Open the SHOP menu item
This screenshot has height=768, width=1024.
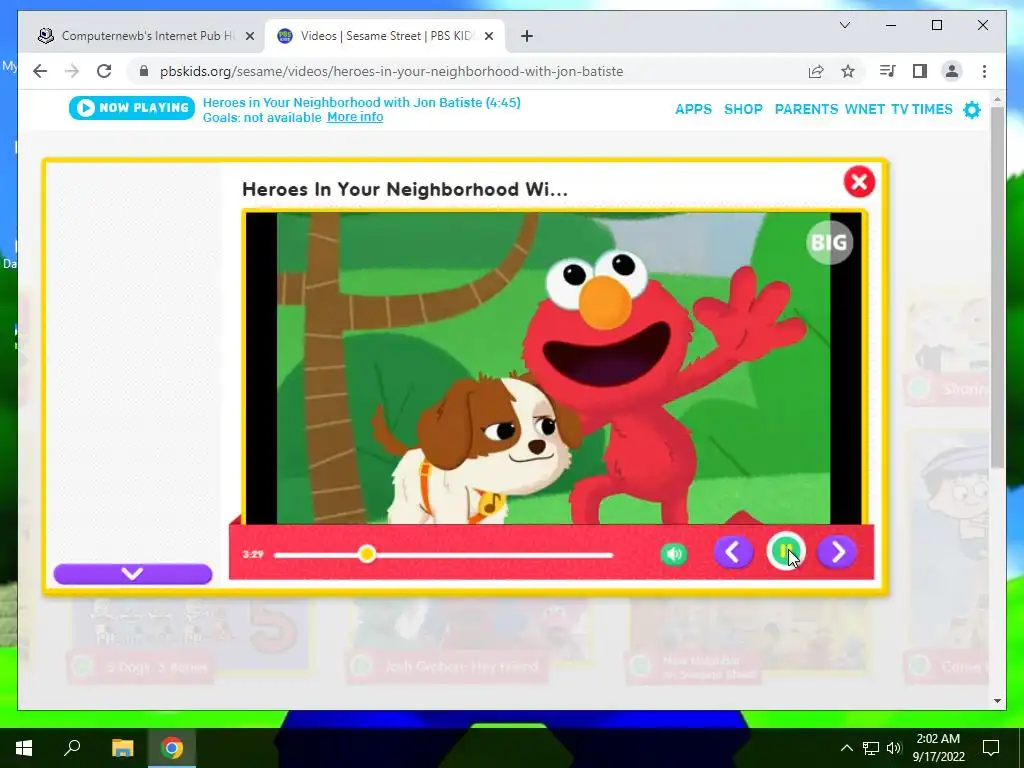point(743,109)
